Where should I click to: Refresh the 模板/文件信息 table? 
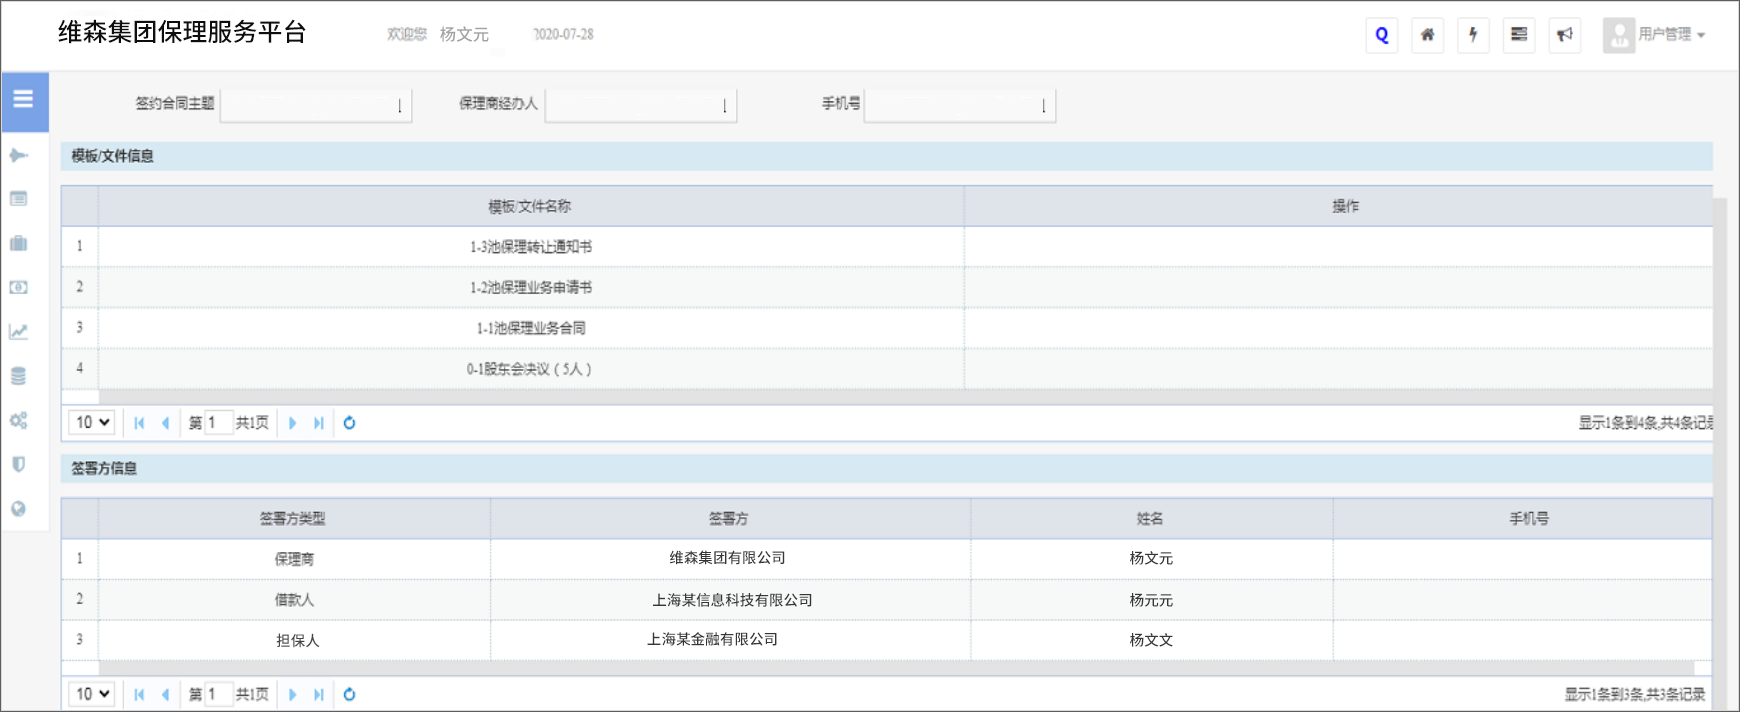pos(349,423)
